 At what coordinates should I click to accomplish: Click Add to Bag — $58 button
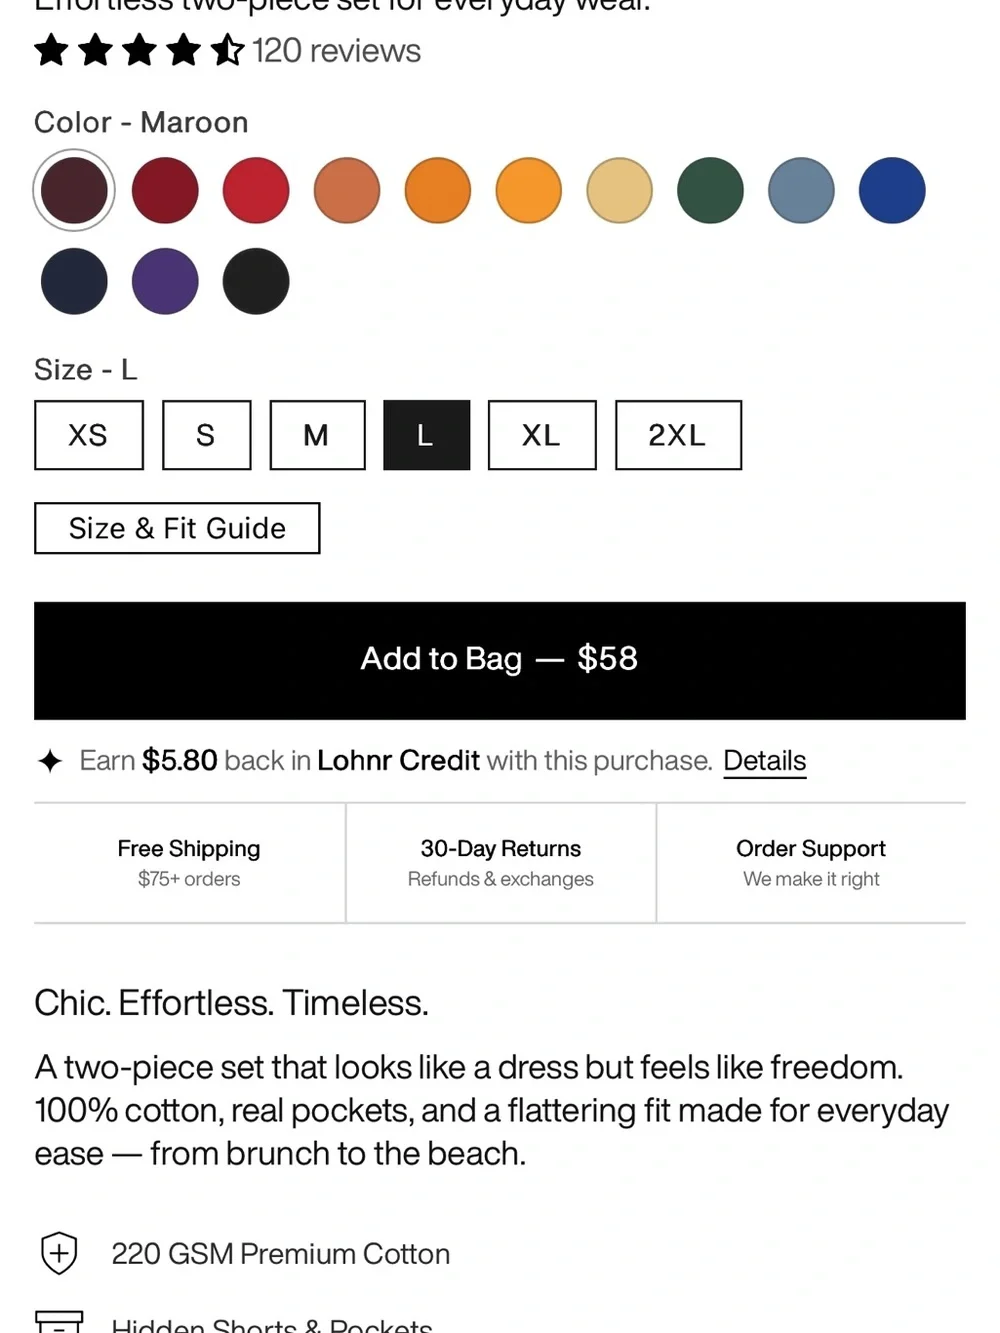[500, 660]
